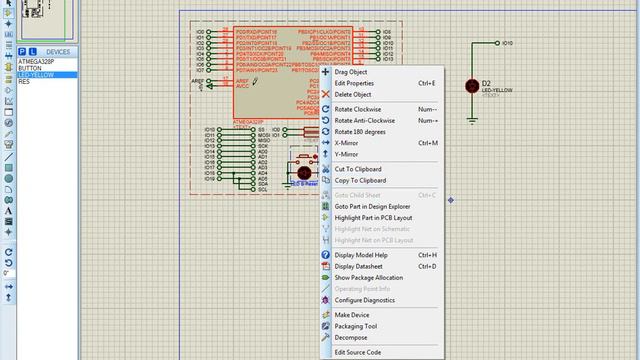Viewport: 640px width, 360px height.
Task: Choose Rotate 180 degrees from context menu
Action: [382, 132]
